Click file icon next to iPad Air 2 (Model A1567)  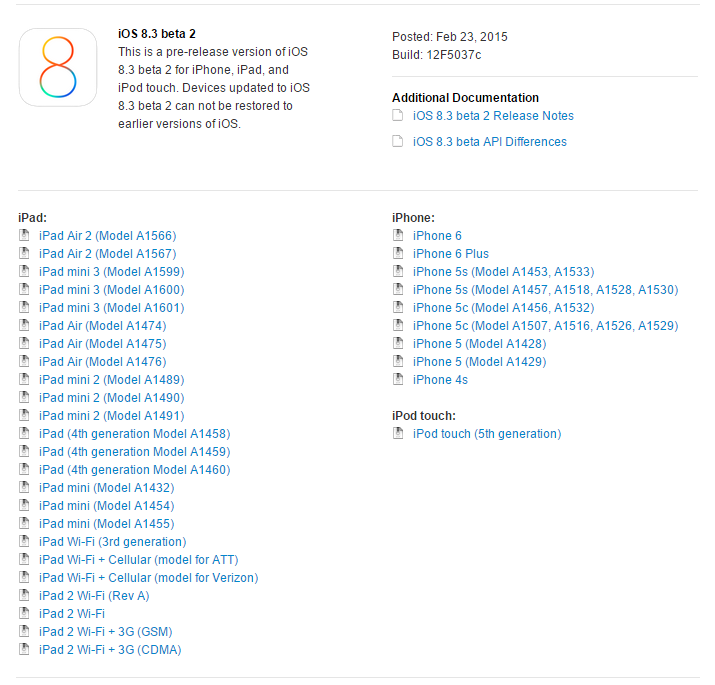pyautogui.click(x=24, y=253)
